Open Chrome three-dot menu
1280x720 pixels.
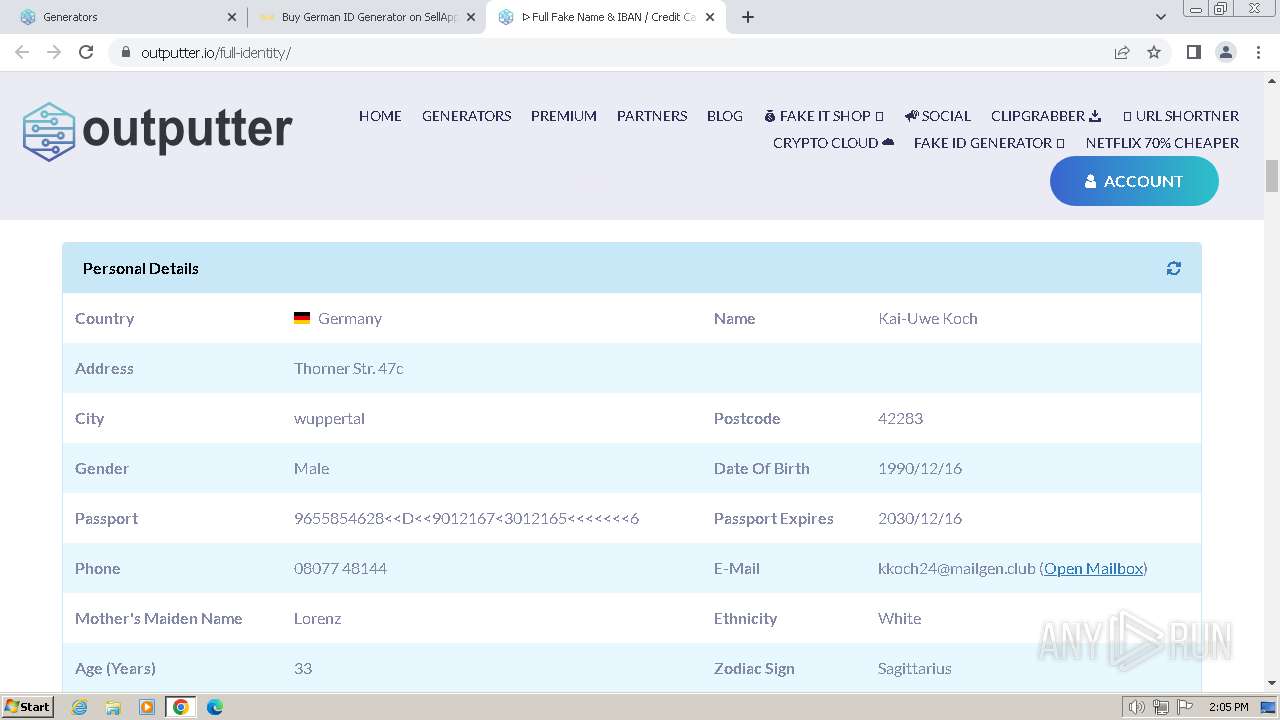point(1258,52)
